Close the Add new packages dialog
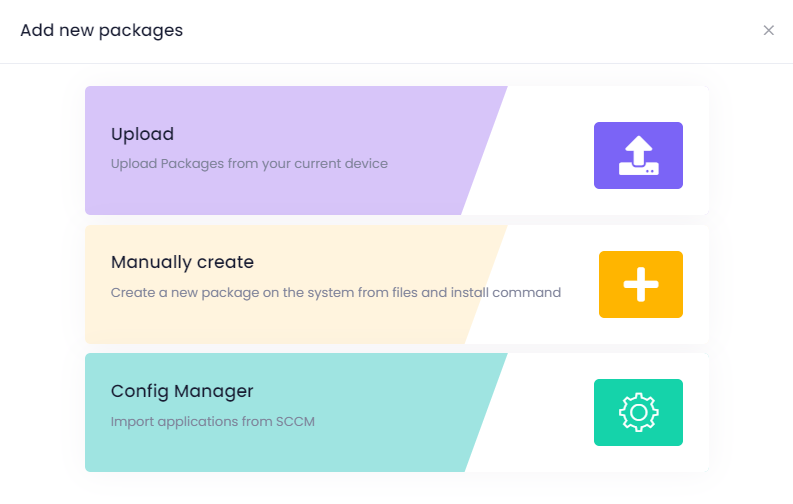The height and width of the screenshot is (504, 793). click(x=768, y=30)
